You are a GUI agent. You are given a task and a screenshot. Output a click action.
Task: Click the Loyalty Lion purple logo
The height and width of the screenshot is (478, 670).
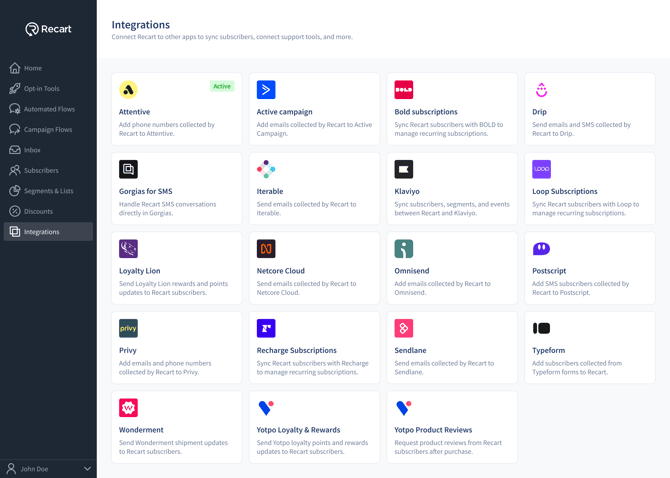(128, 249)
